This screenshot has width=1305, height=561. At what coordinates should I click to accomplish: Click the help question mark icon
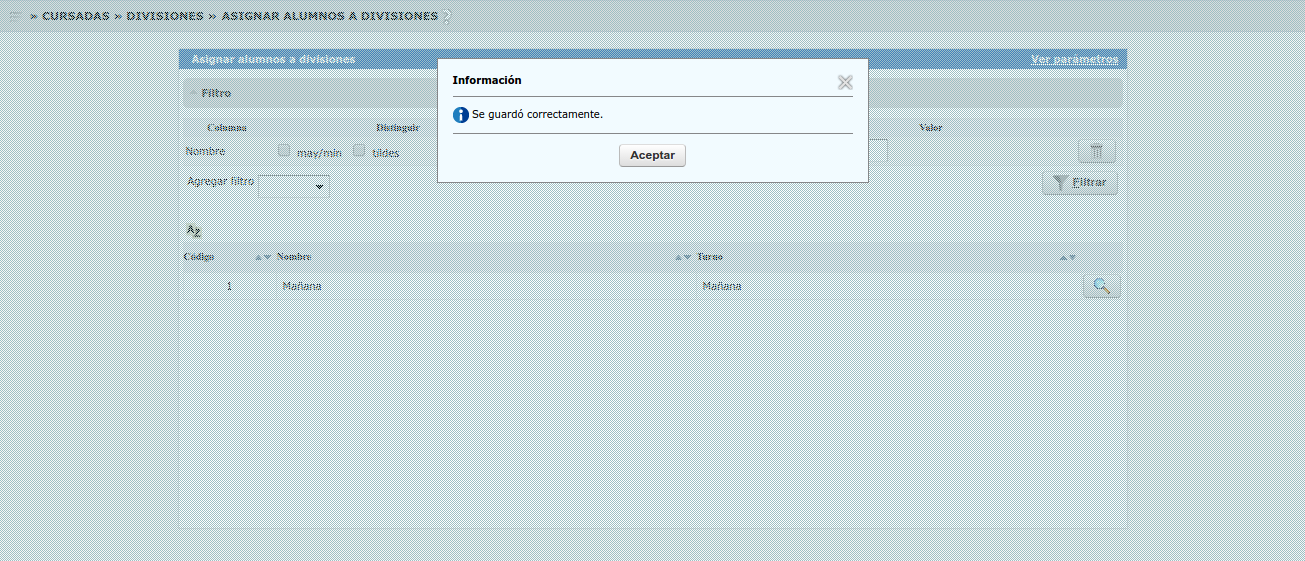click(x=447, y=17)
